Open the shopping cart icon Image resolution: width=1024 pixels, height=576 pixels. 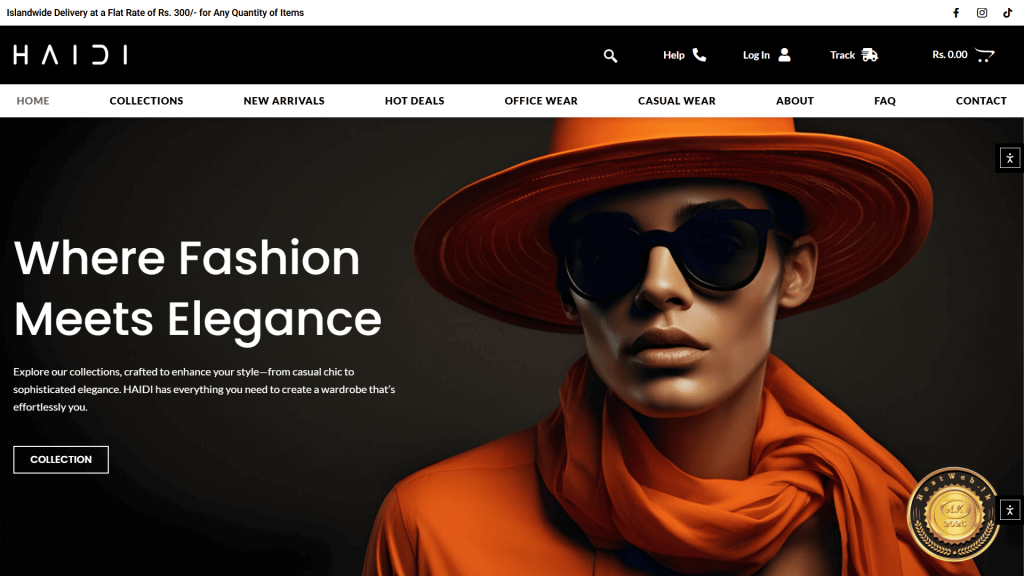point(984,55)
